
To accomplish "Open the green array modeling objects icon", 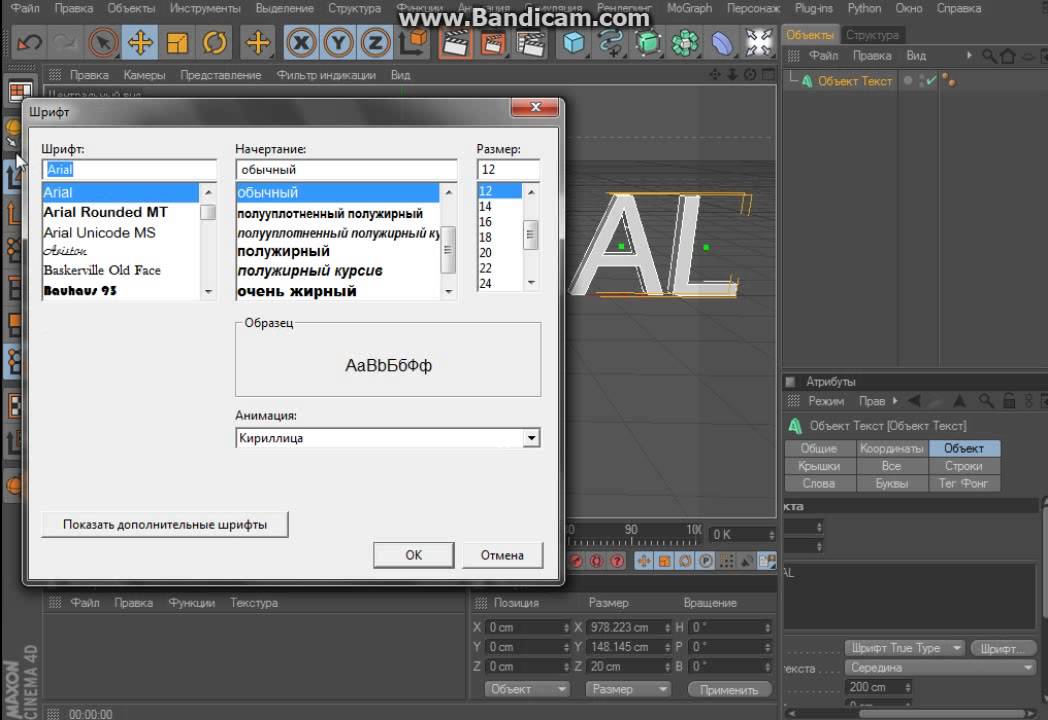I will pyautogui.click(x=684, y=43).
